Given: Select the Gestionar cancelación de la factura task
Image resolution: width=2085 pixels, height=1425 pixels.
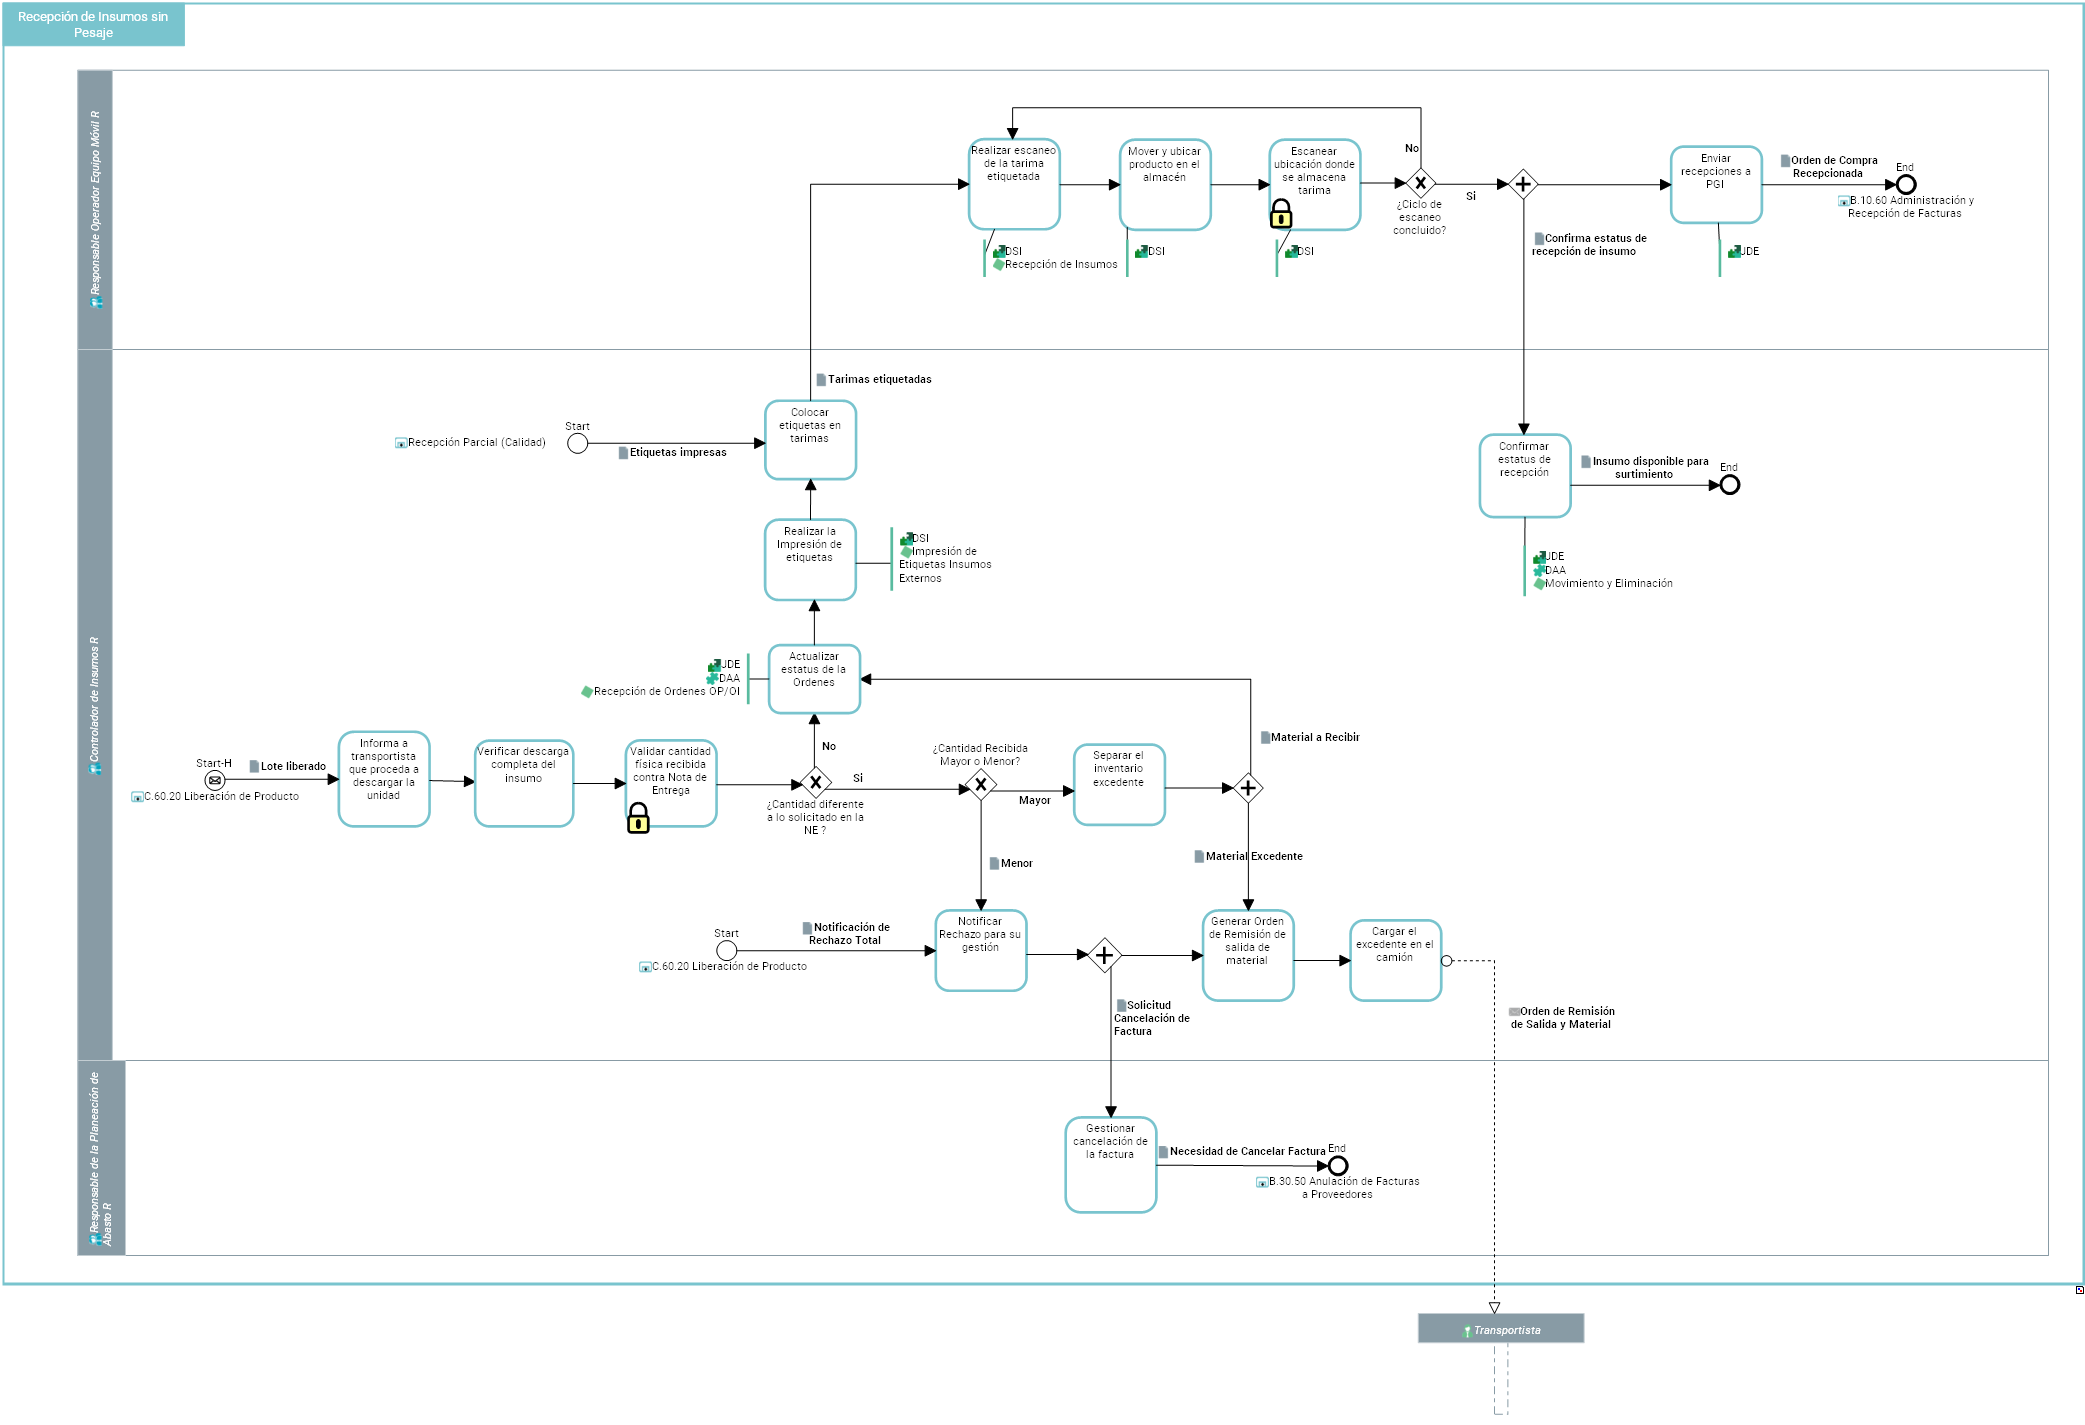Looking at the screenshot, I should point(1111,1165).
